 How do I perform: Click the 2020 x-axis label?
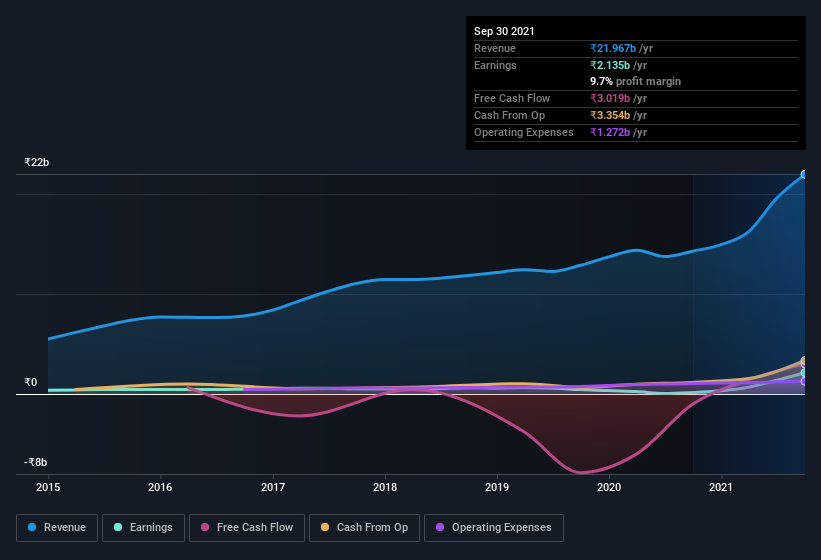[x=609, y=487]
